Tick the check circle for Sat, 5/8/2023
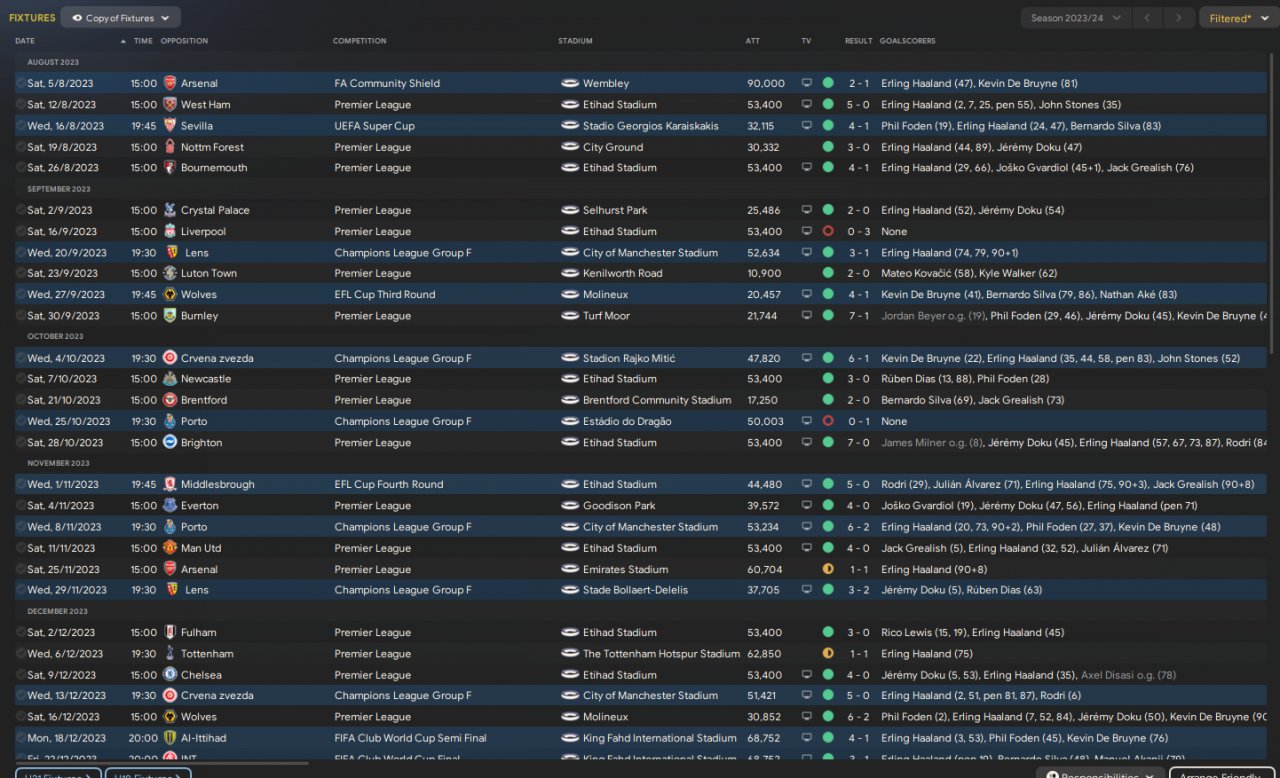 point(21,83)
